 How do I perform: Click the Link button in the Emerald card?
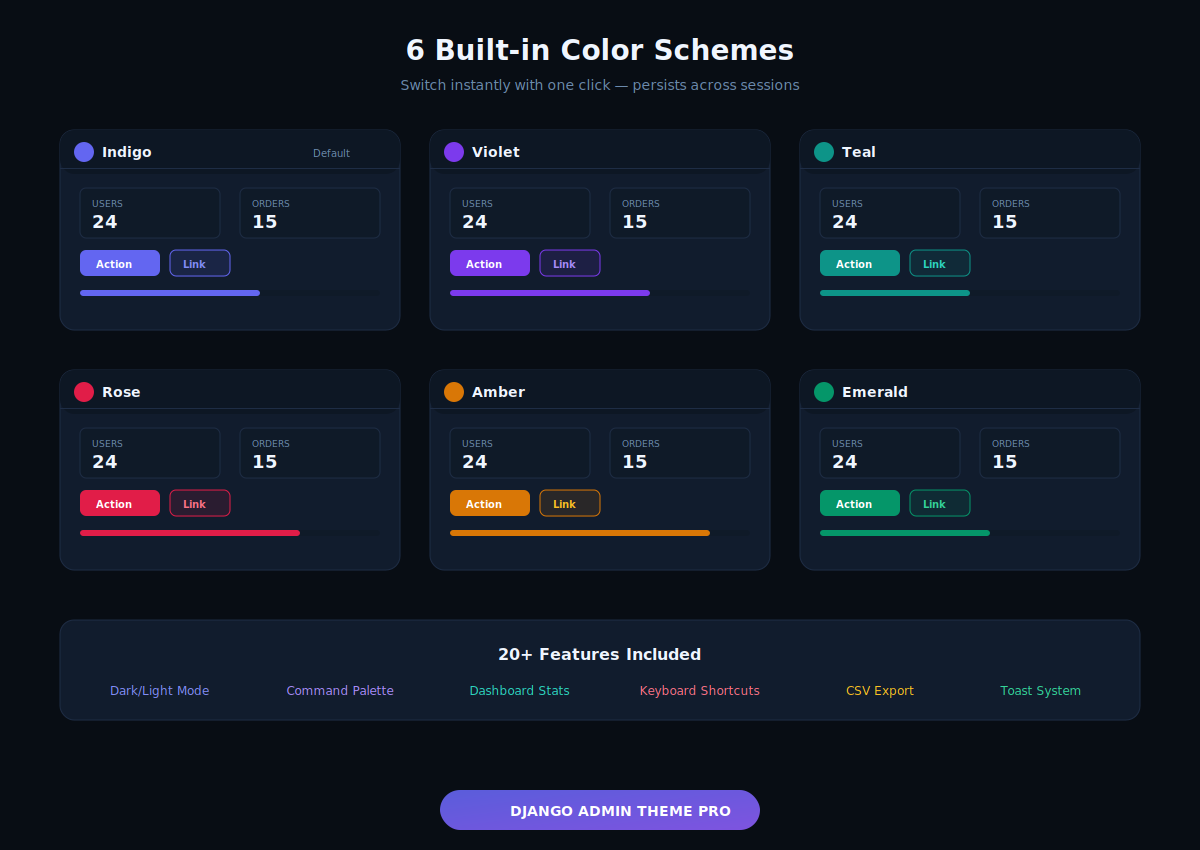click(939, 503)
